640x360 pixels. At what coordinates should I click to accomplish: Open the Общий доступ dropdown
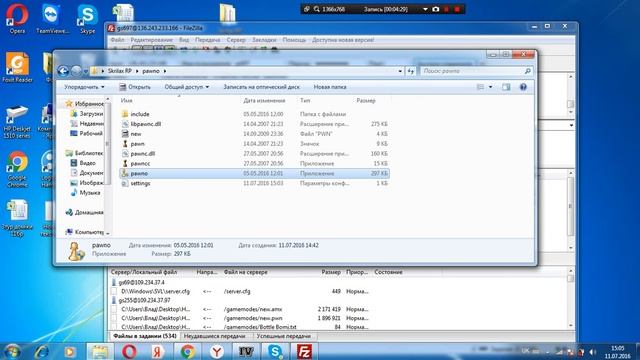pyautogui.click(x=187, y=87)
